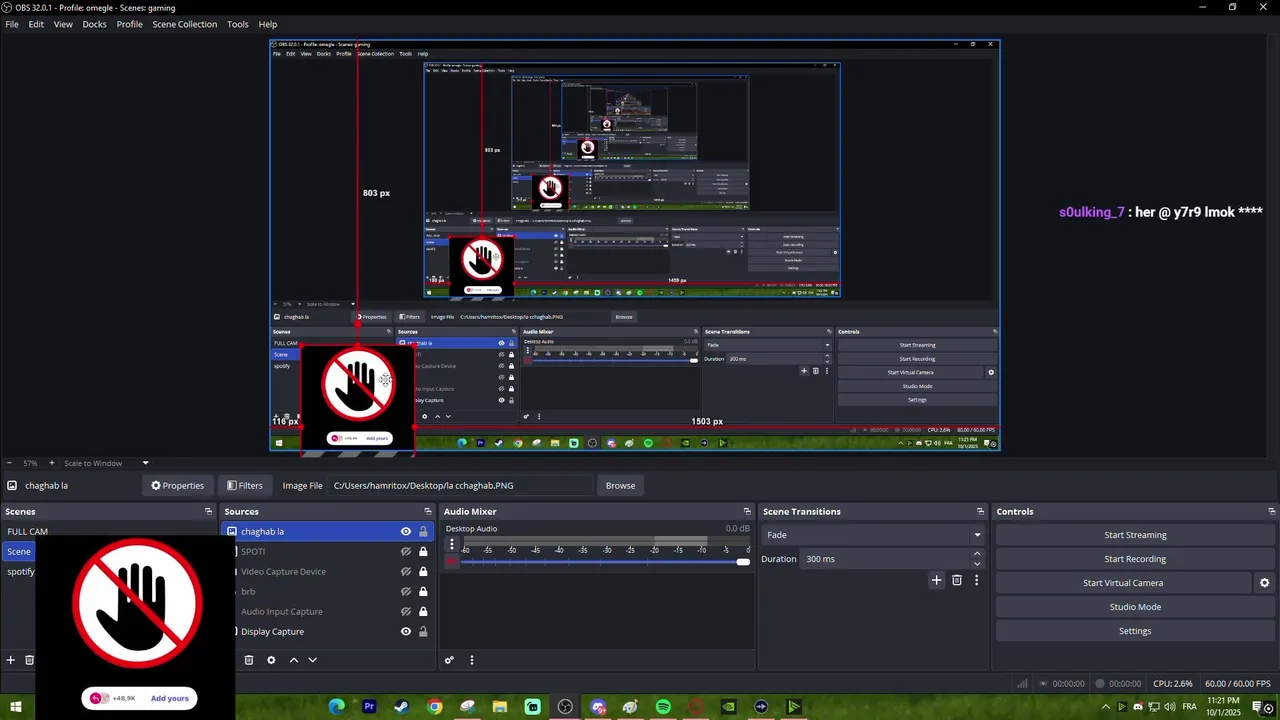Open the File menu
Screen dimensions: 1280x720
coord(12,24)
